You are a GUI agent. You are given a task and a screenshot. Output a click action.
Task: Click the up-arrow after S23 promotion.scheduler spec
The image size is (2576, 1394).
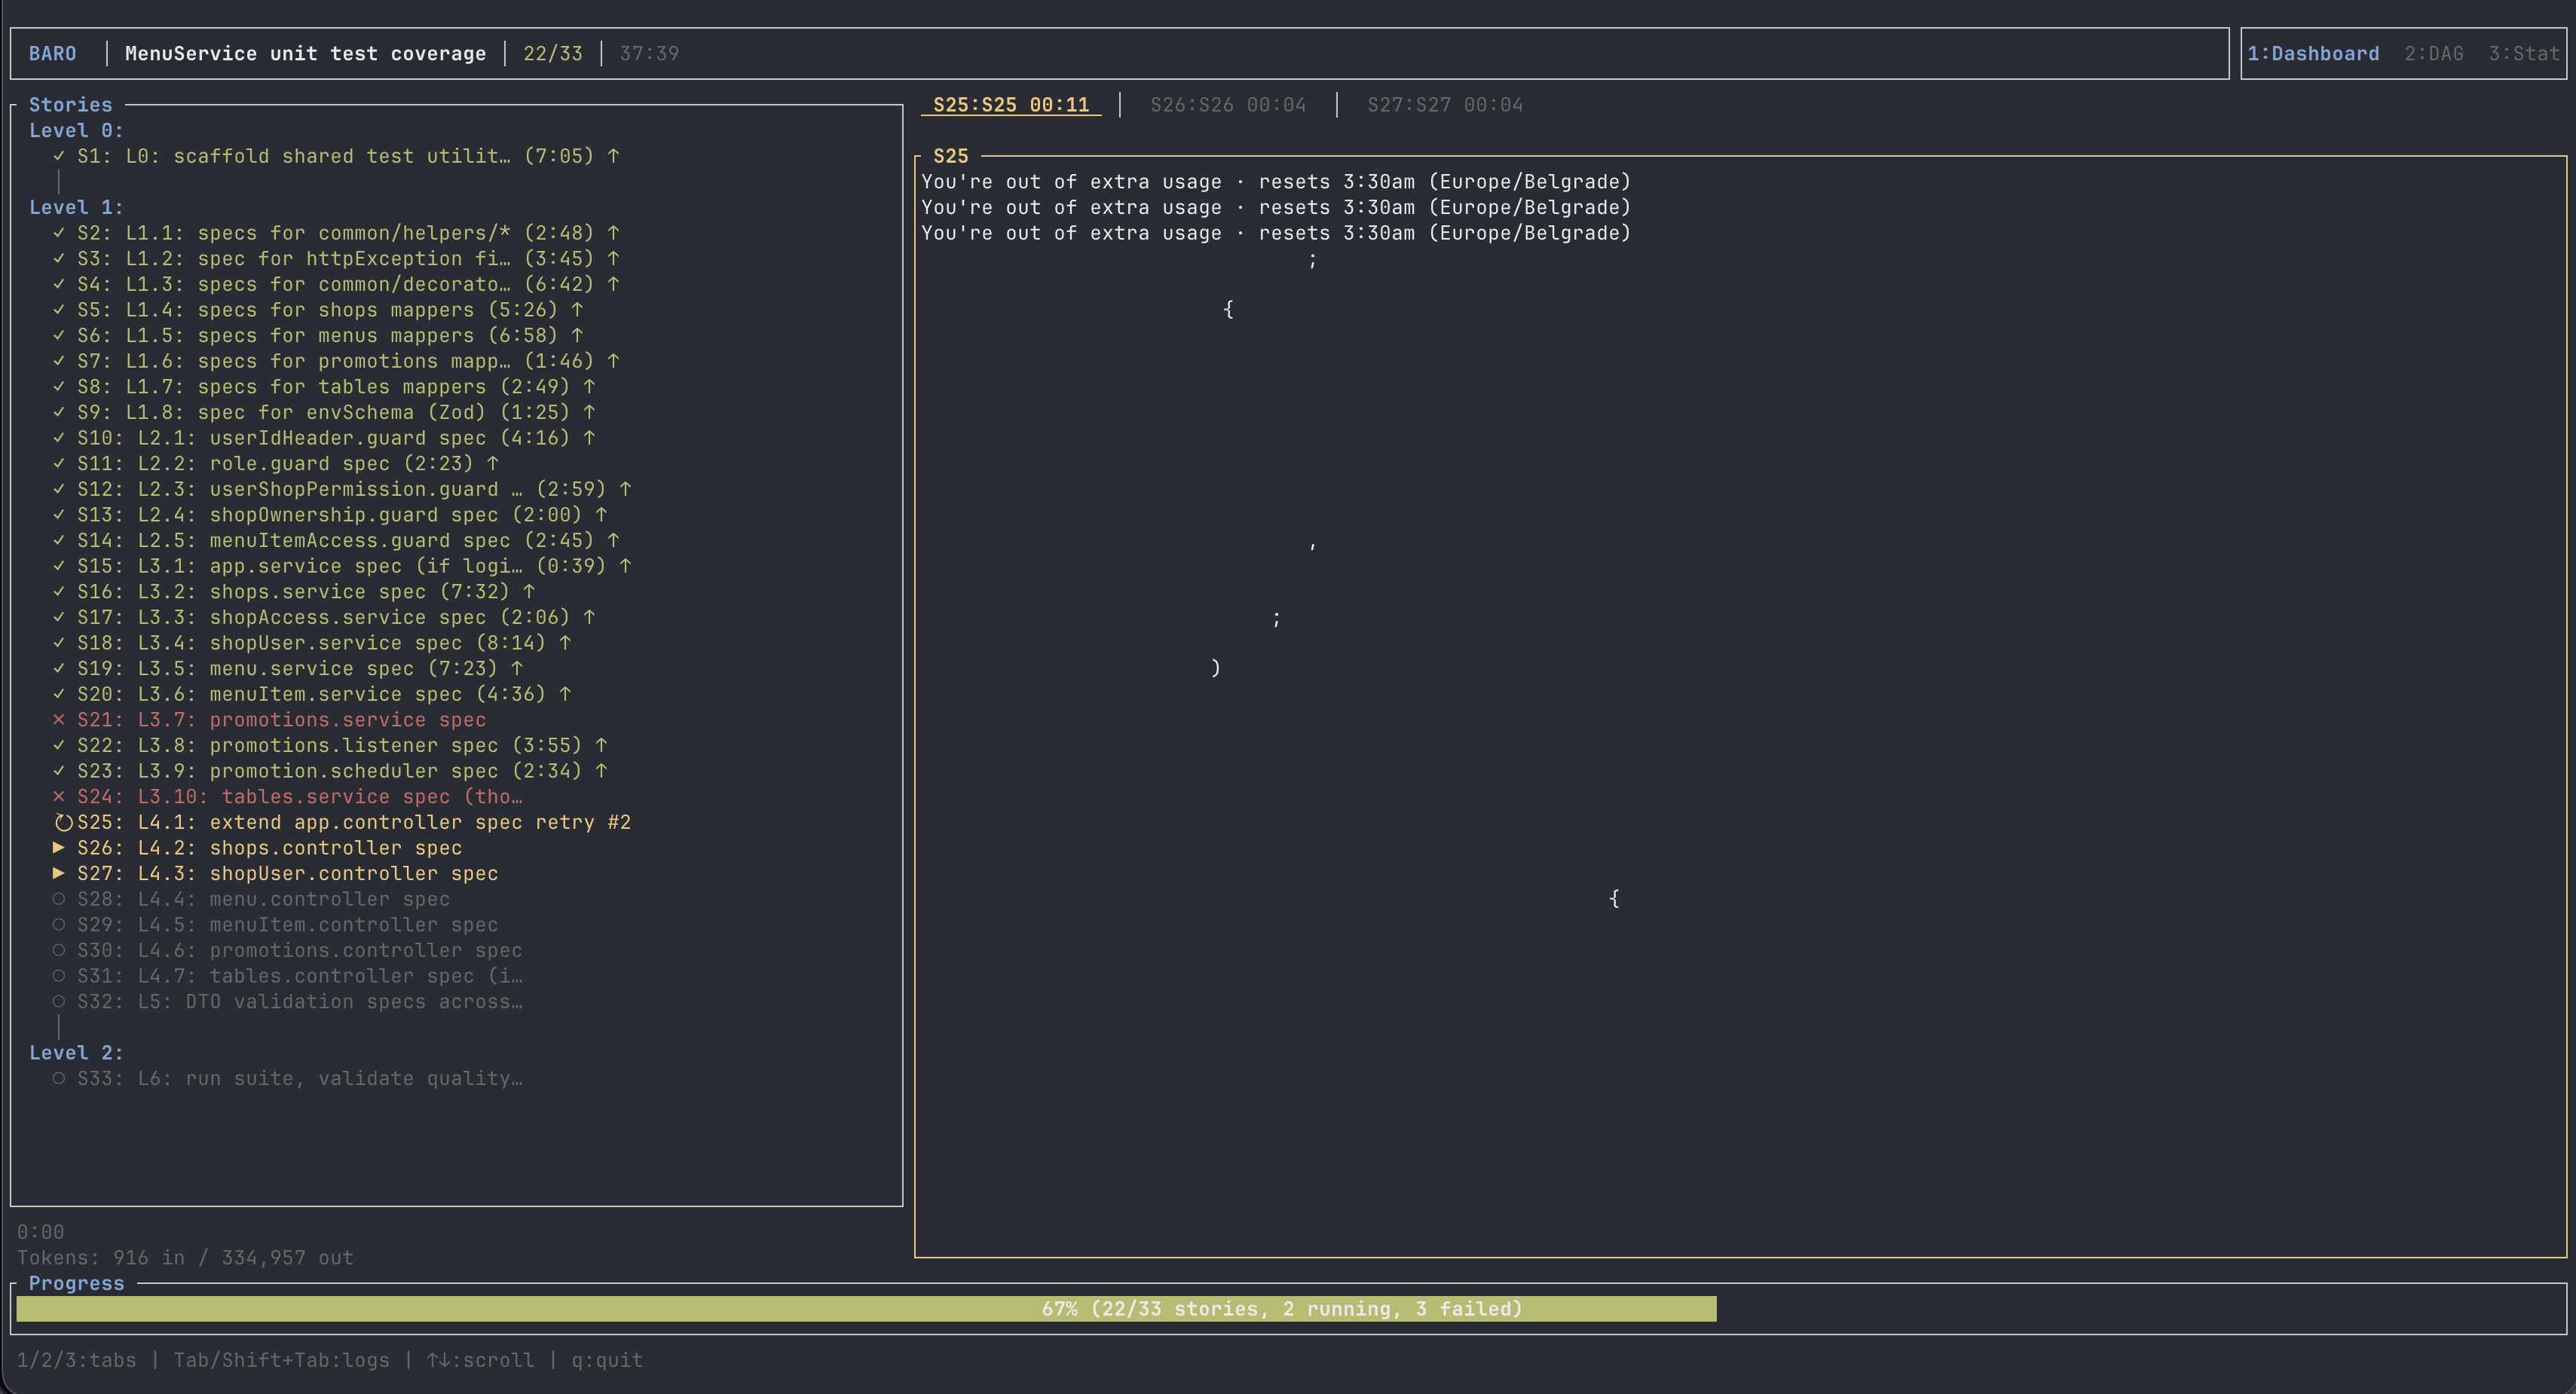click(601, 771)
